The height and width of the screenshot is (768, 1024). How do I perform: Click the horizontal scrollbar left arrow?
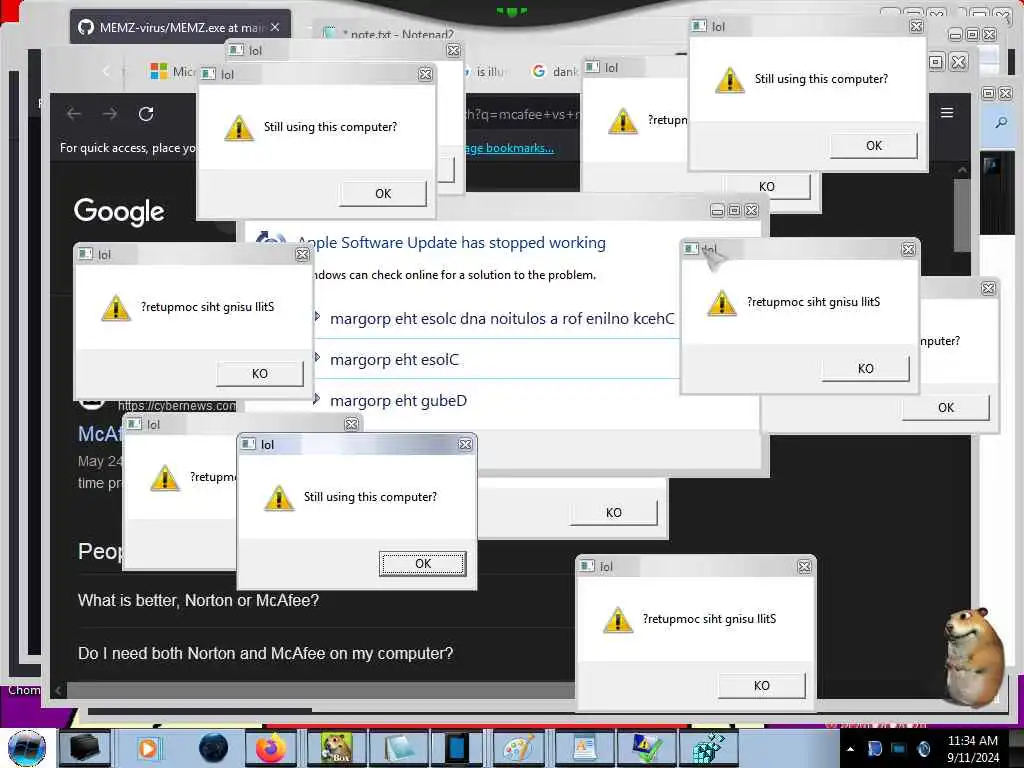click(58, 690)
